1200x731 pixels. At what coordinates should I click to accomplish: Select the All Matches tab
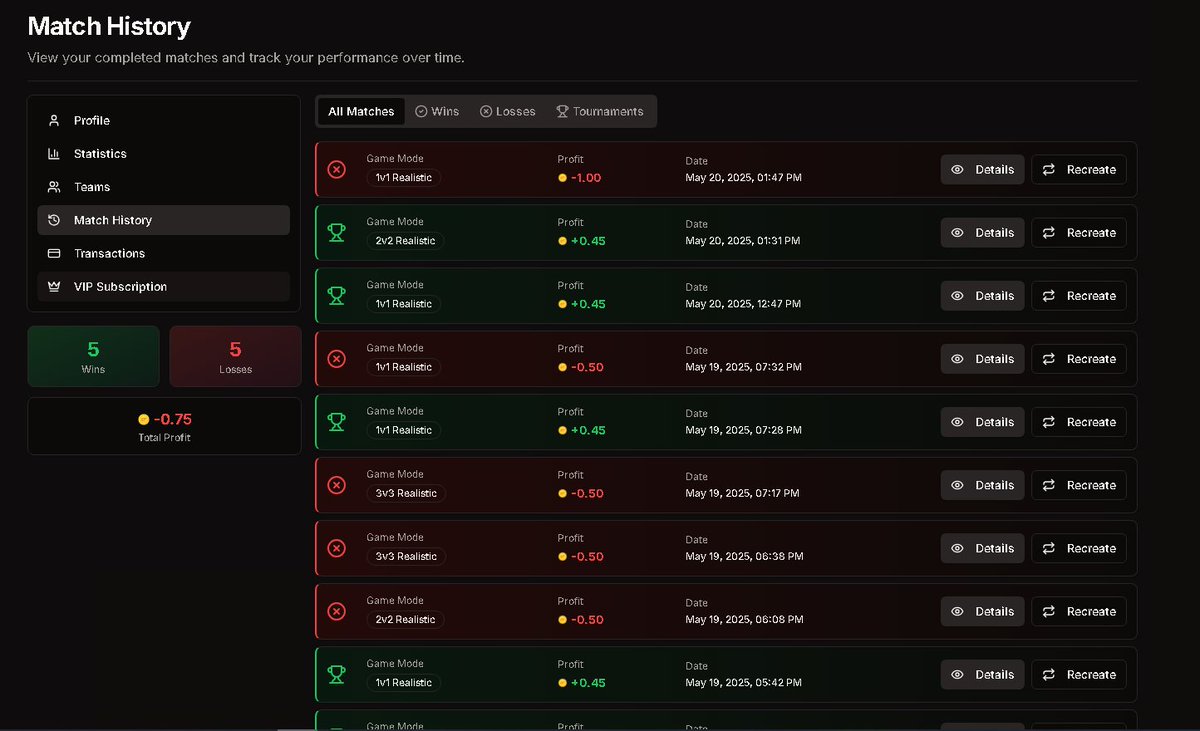coord(361,112)
